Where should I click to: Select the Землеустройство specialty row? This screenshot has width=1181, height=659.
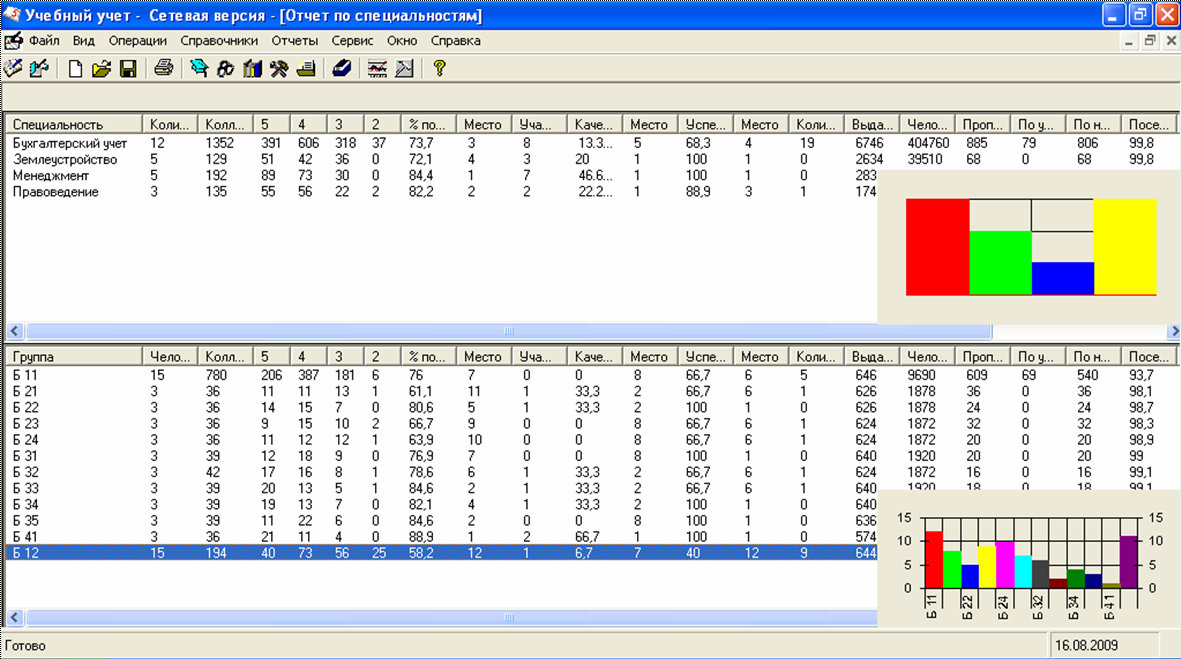pos(65,160)
